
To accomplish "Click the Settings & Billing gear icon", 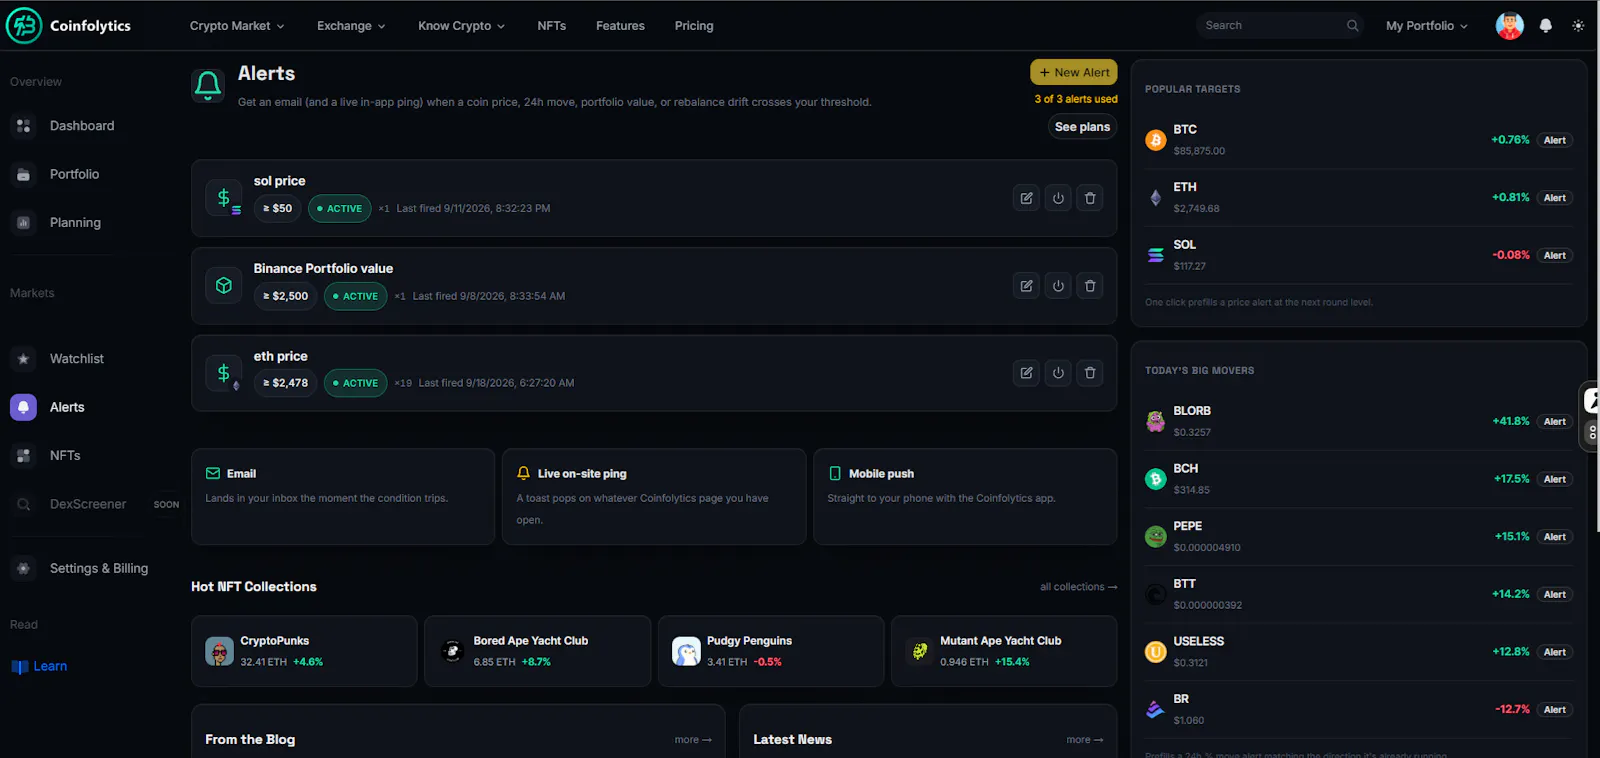I will pyautogui.click(x=23, y=568).
